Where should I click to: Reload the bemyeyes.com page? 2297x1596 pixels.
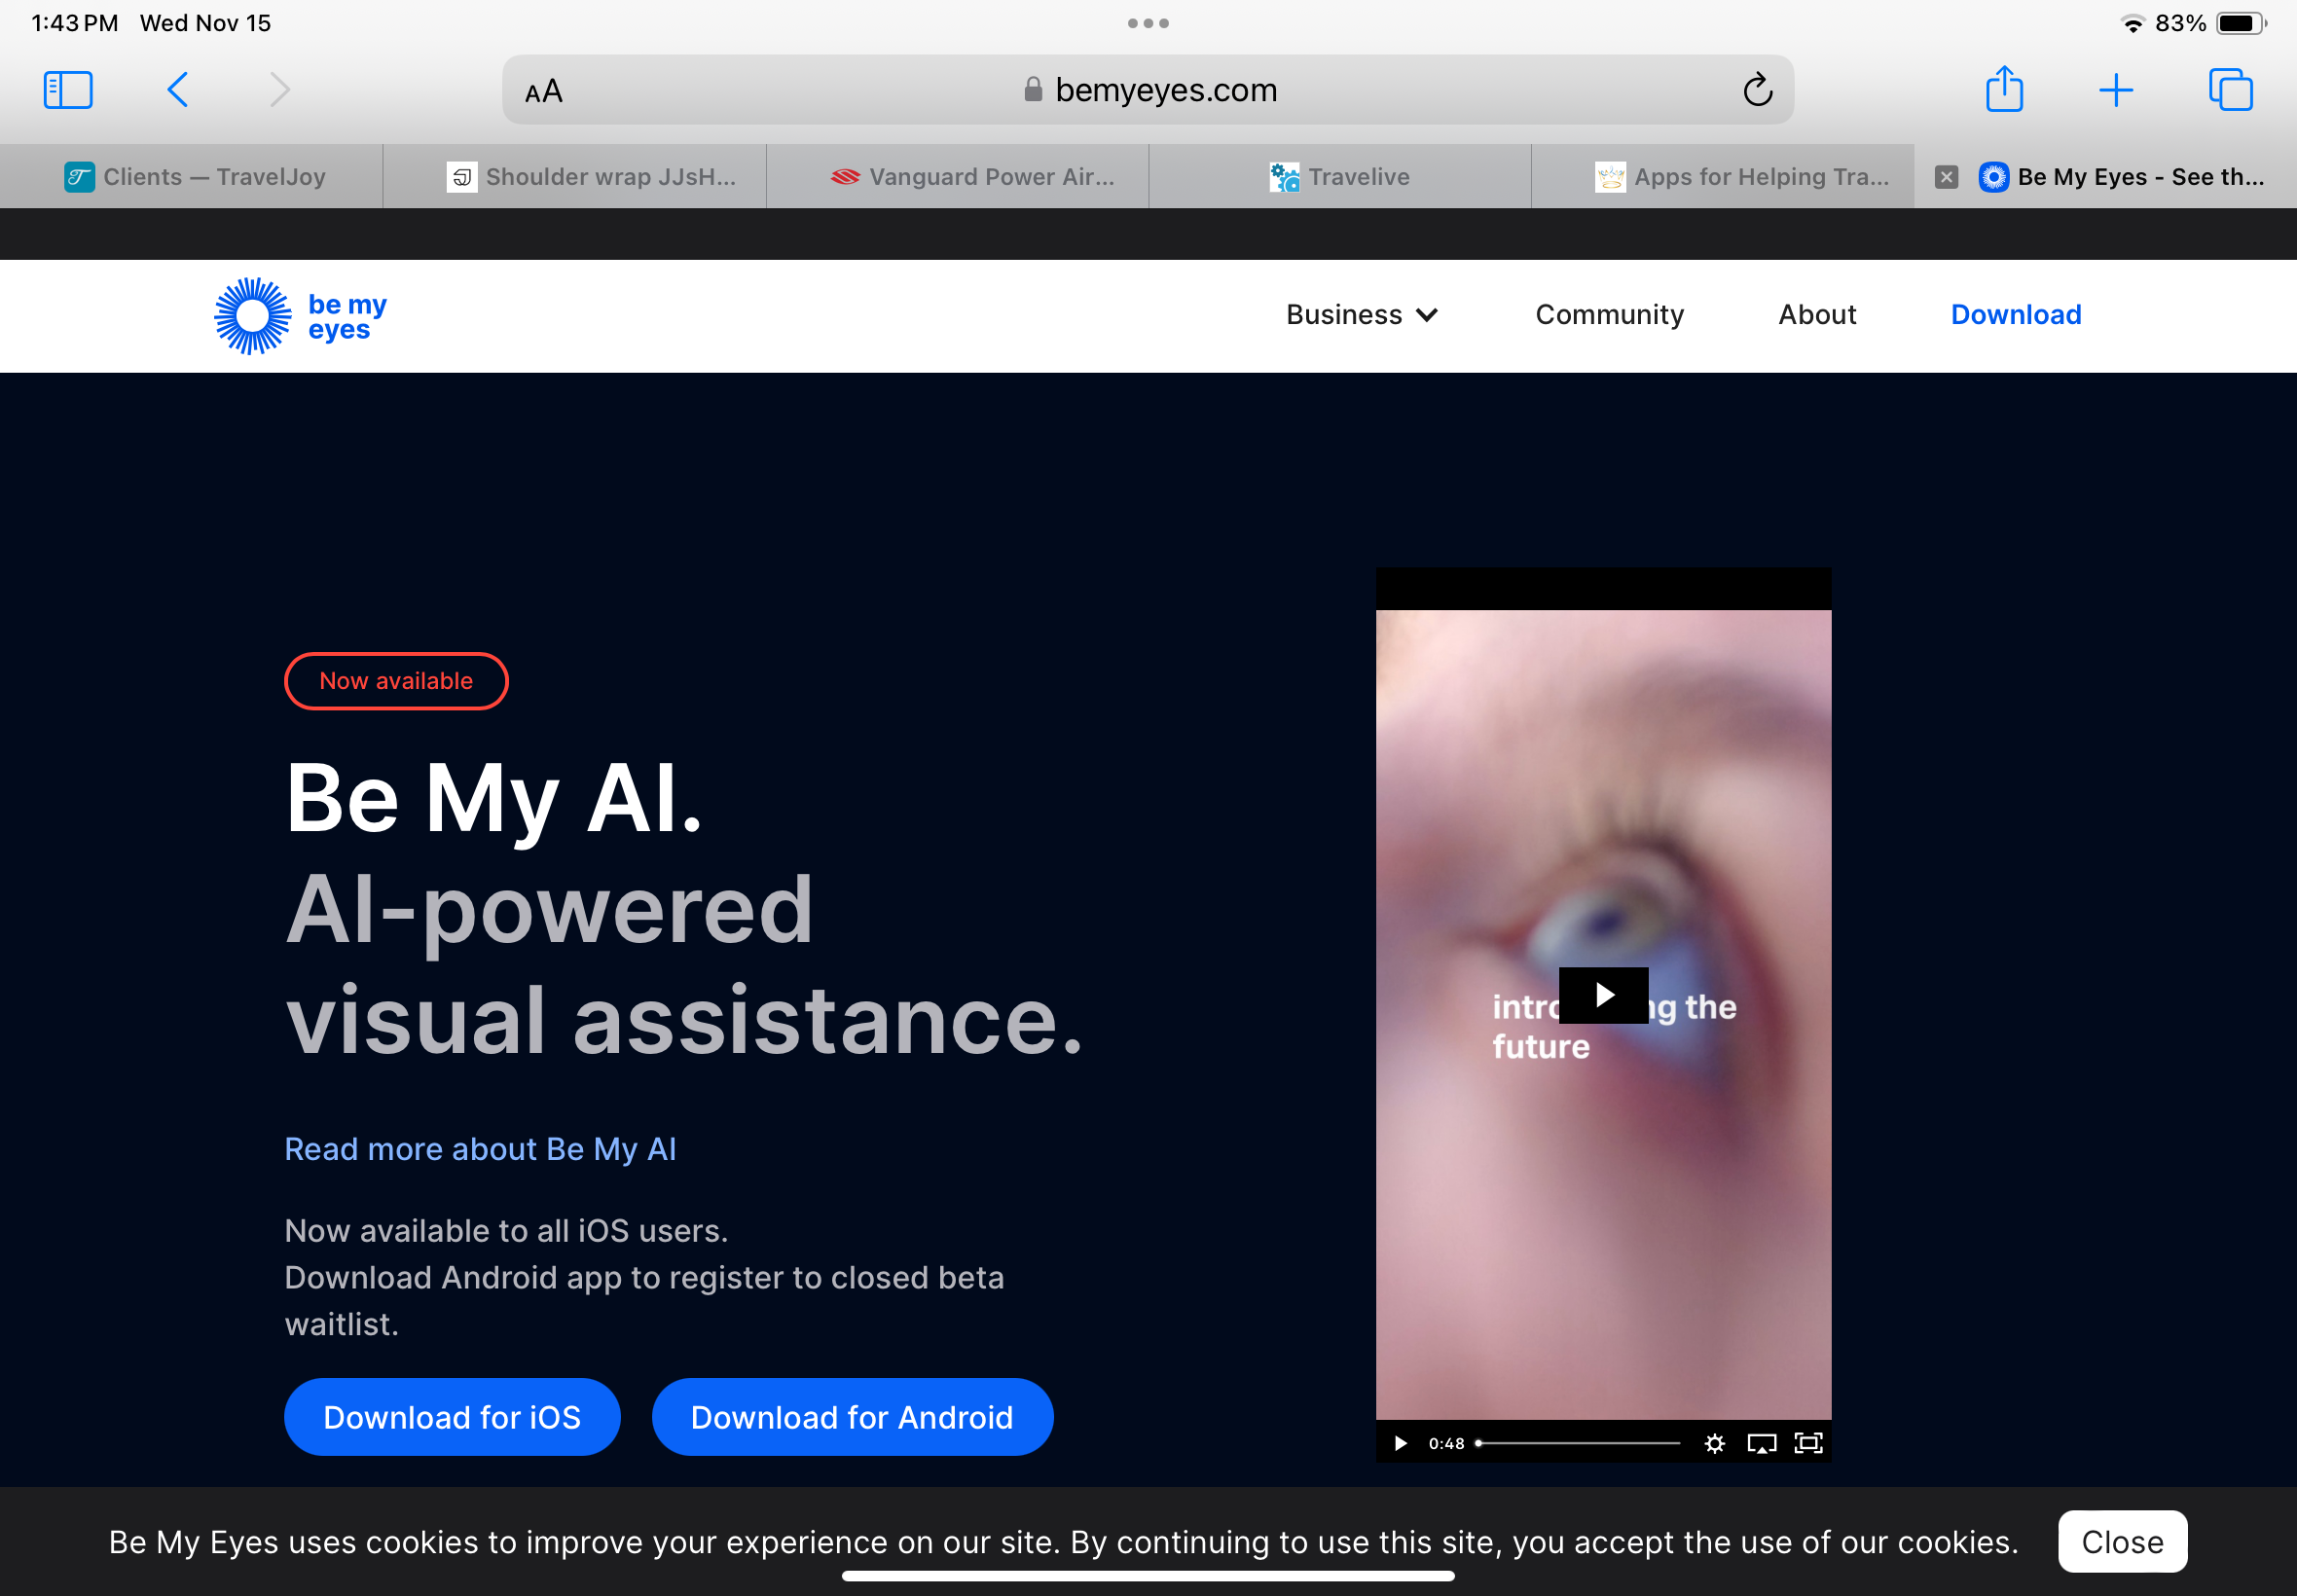pos(1757,90)
